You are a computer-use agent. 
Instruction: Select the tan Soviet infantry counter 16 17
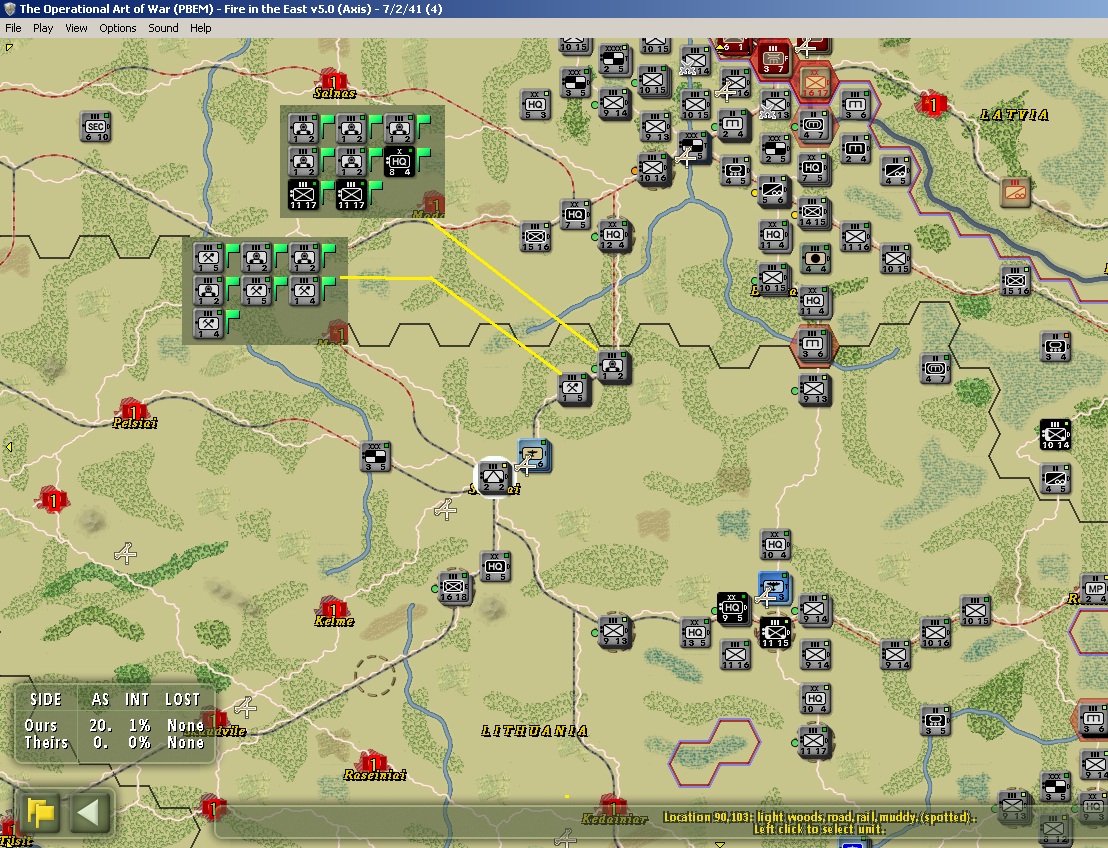click(814, 83)
